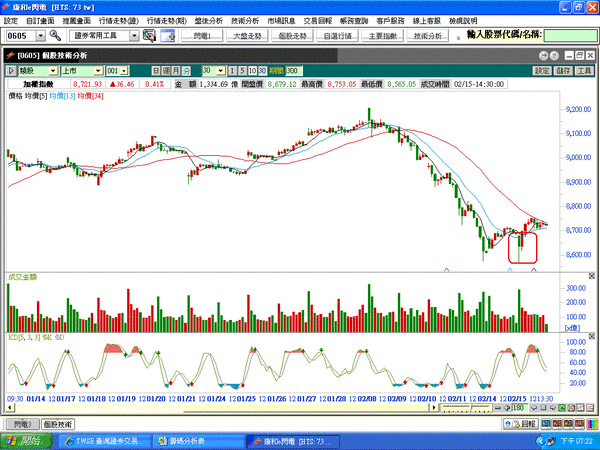Open the 001 code dropdown
This screenshot has width=600, height=450.
pos(124,71)
